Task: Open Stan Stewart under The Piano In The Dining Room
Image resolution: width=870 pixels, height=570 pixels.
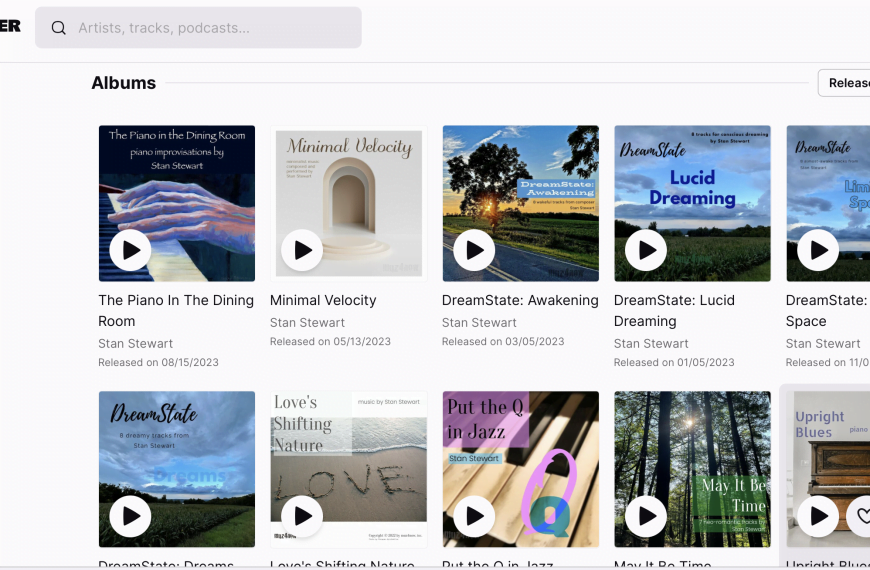Action: tap(135, 344)
